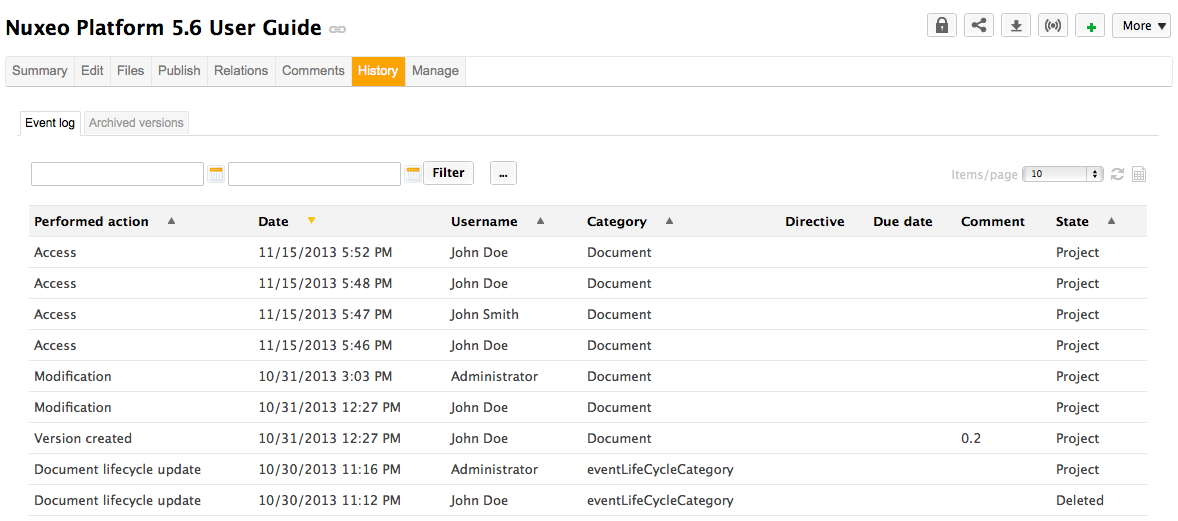Open the start date calendar picker
The height and width of the screenshot is (521, 1178).
[x=216, y=174]
